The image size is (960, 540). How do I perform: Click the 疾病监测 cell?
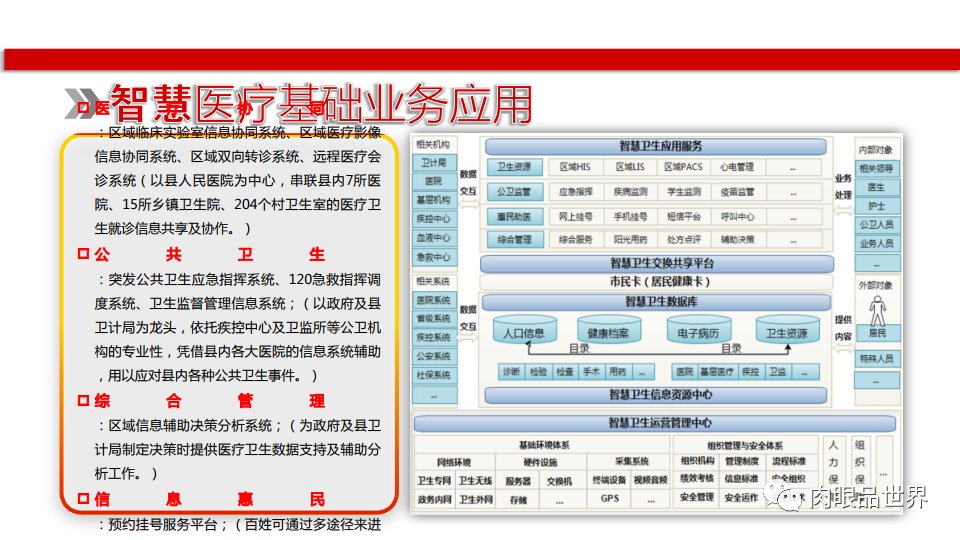630,192
